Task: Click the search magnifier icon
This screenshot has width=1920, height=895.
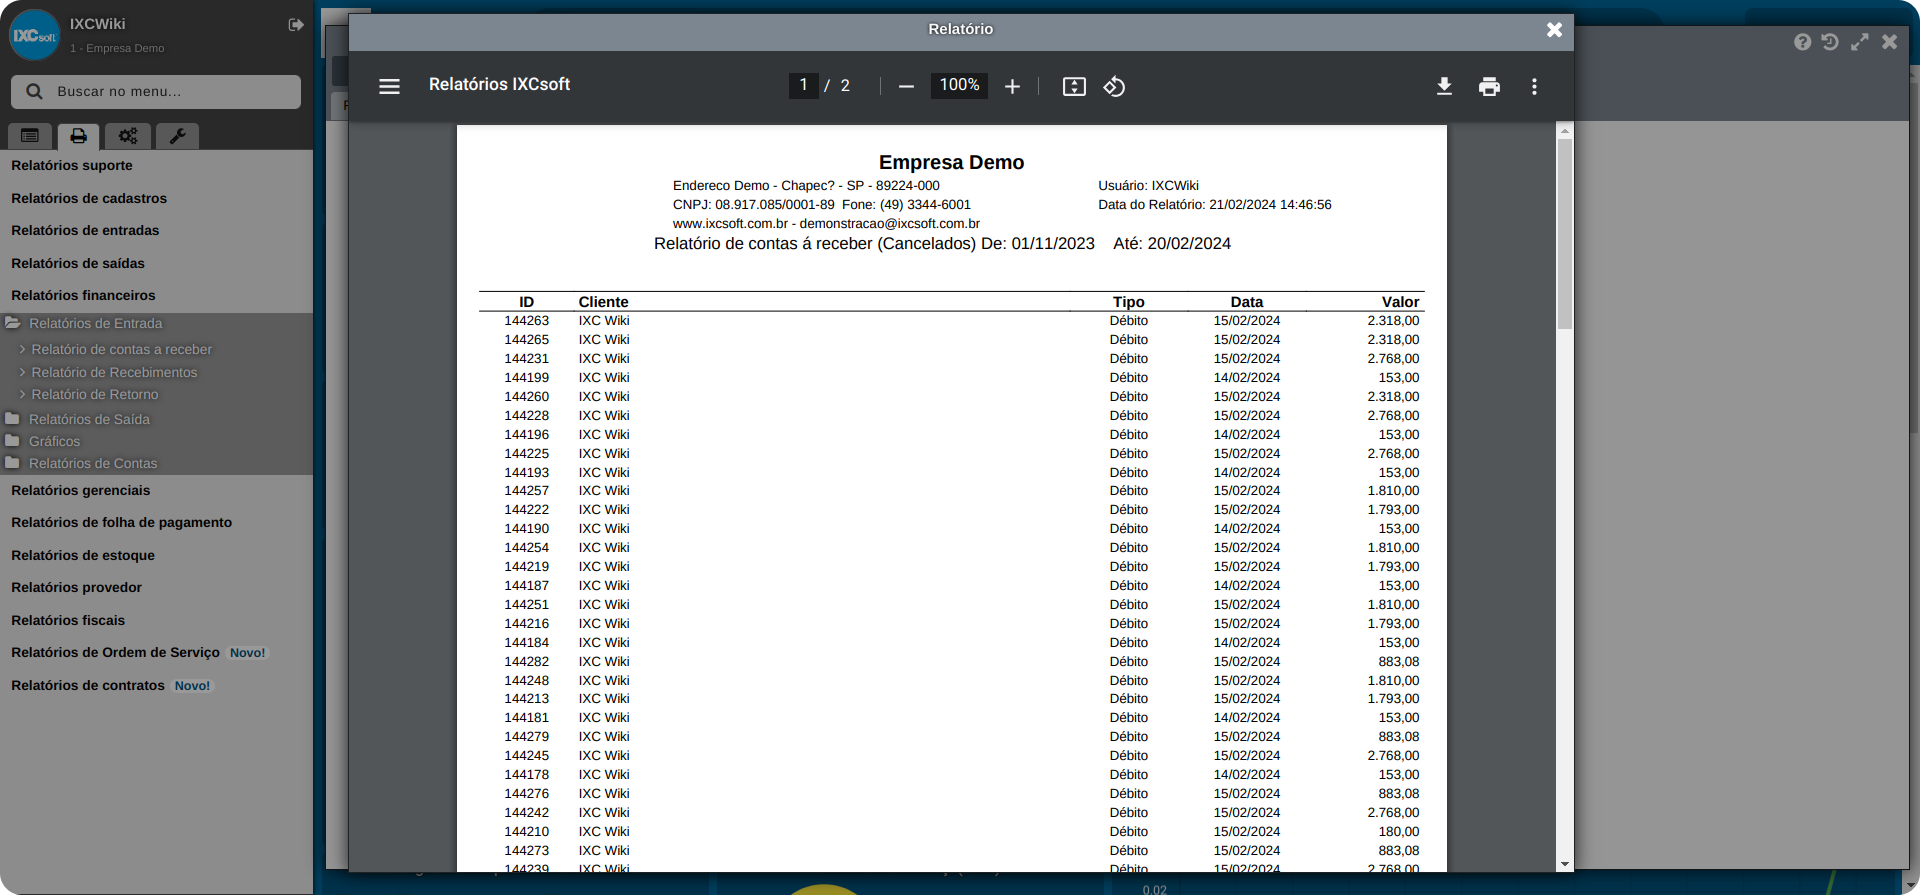Action: click(34, 92)
